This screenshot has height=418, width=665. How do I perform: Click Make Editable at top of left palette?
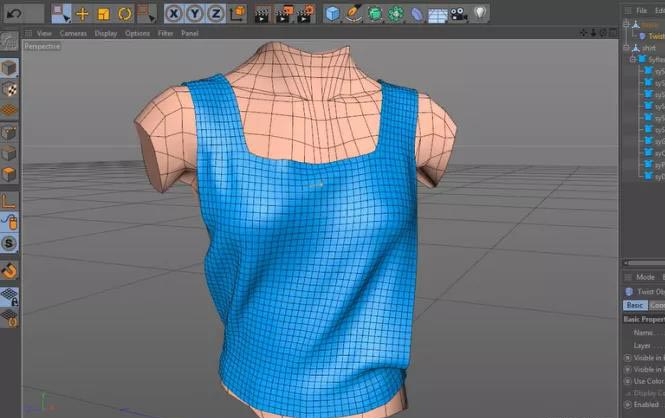(9, 41)
